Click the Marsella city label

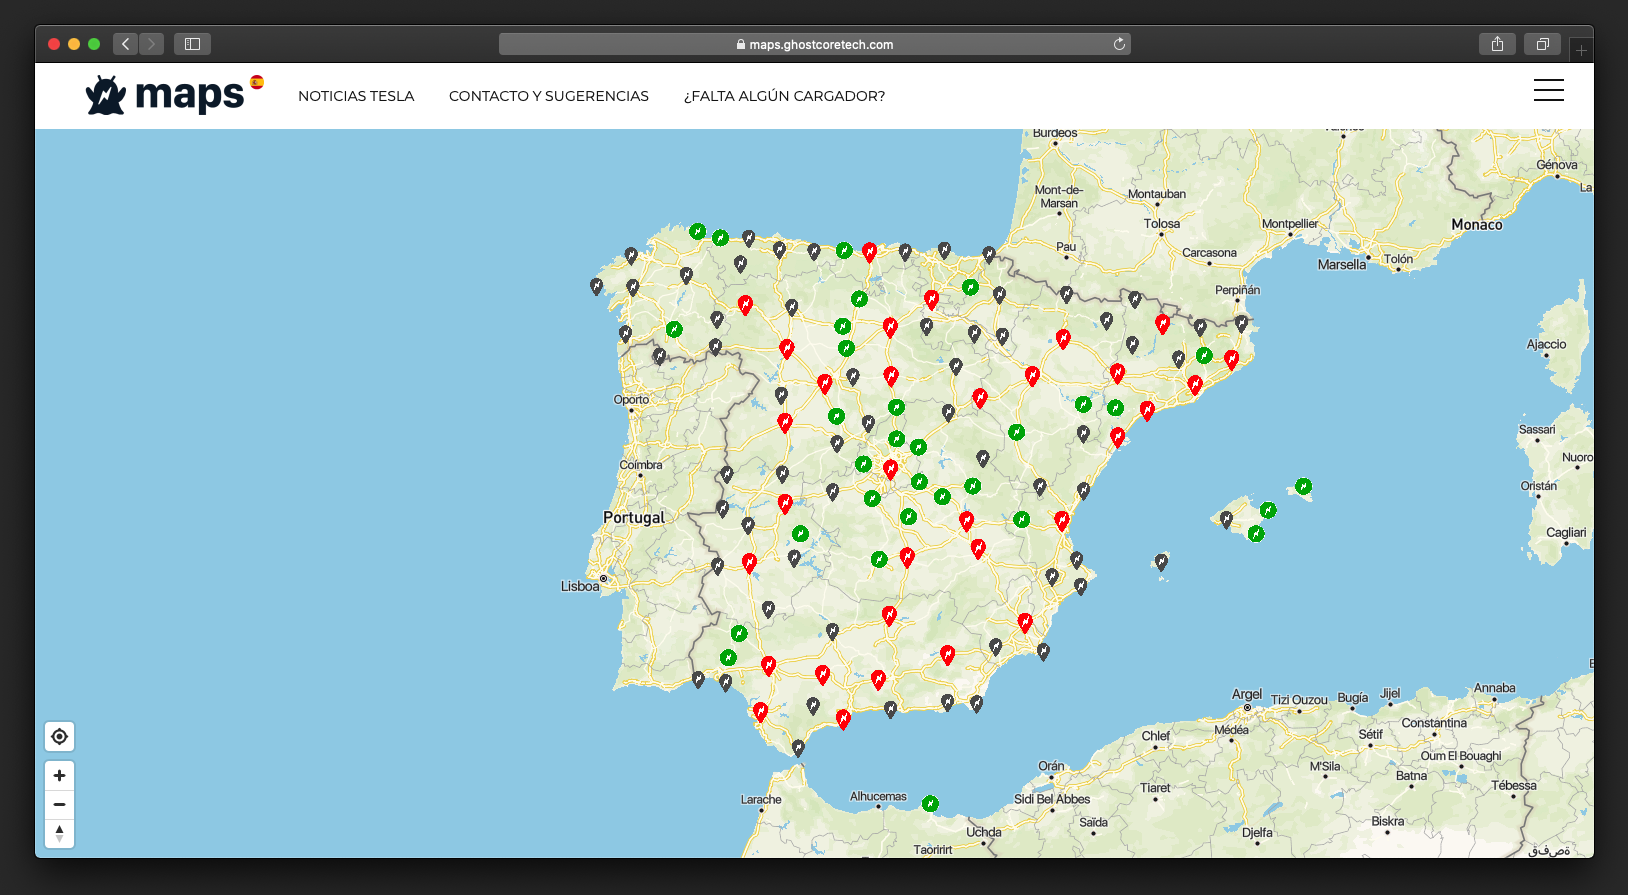pos(1341,265)
